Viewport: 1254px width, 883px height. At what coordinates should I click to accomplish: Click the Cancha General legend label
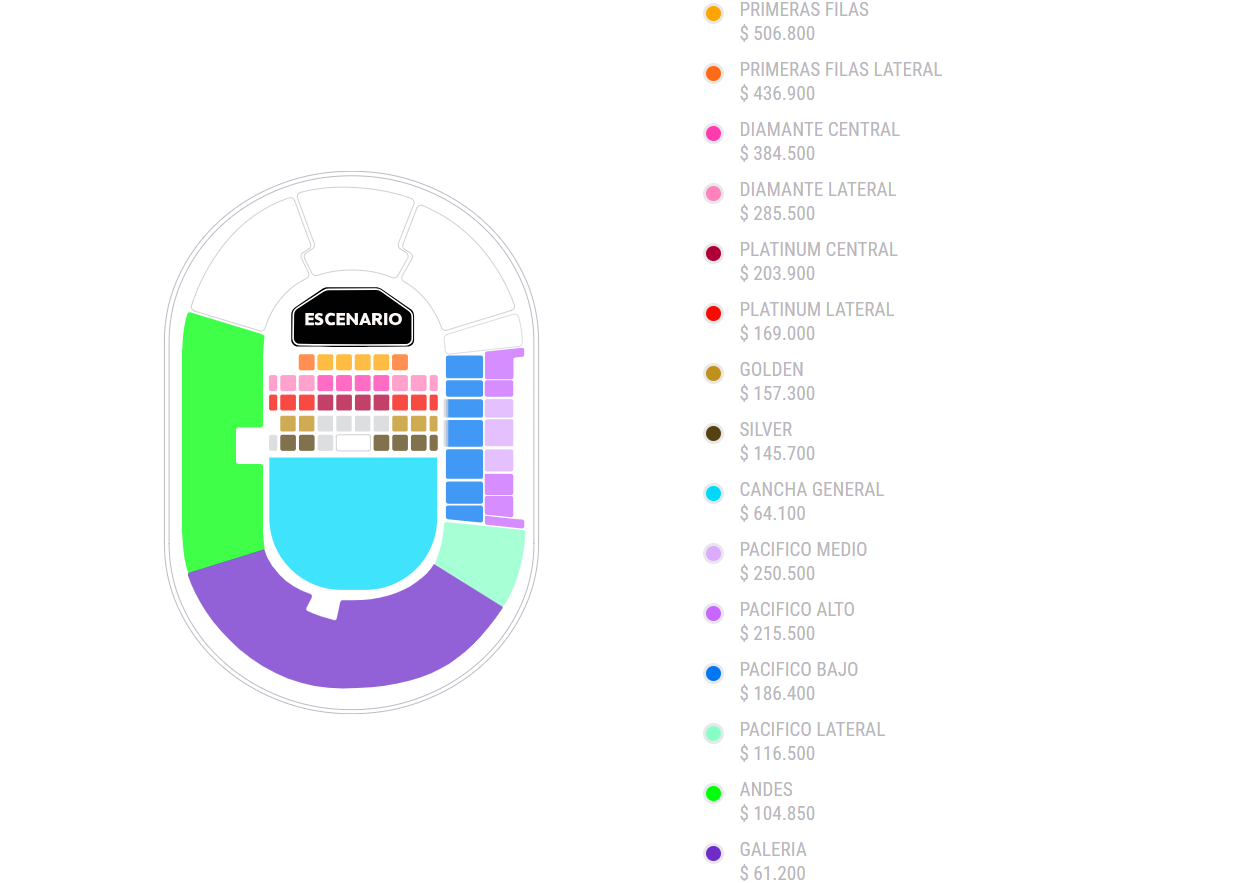click(x=811, y=490)
